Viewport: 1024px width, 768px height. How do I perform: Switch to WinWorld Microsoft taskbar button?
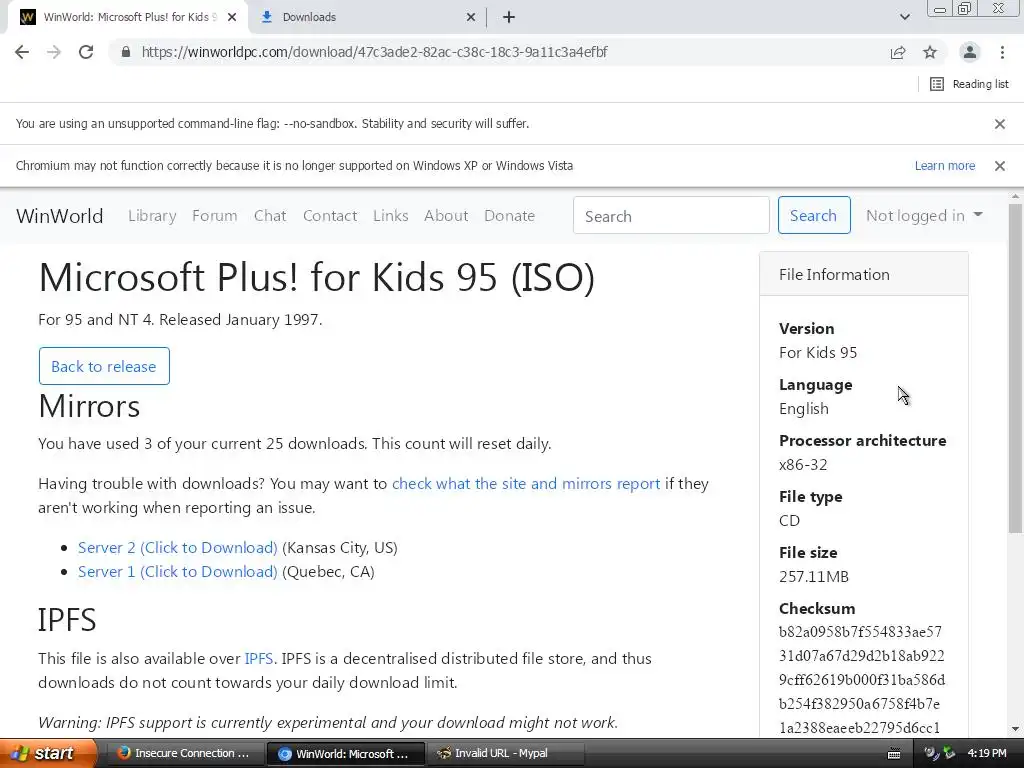345,754
